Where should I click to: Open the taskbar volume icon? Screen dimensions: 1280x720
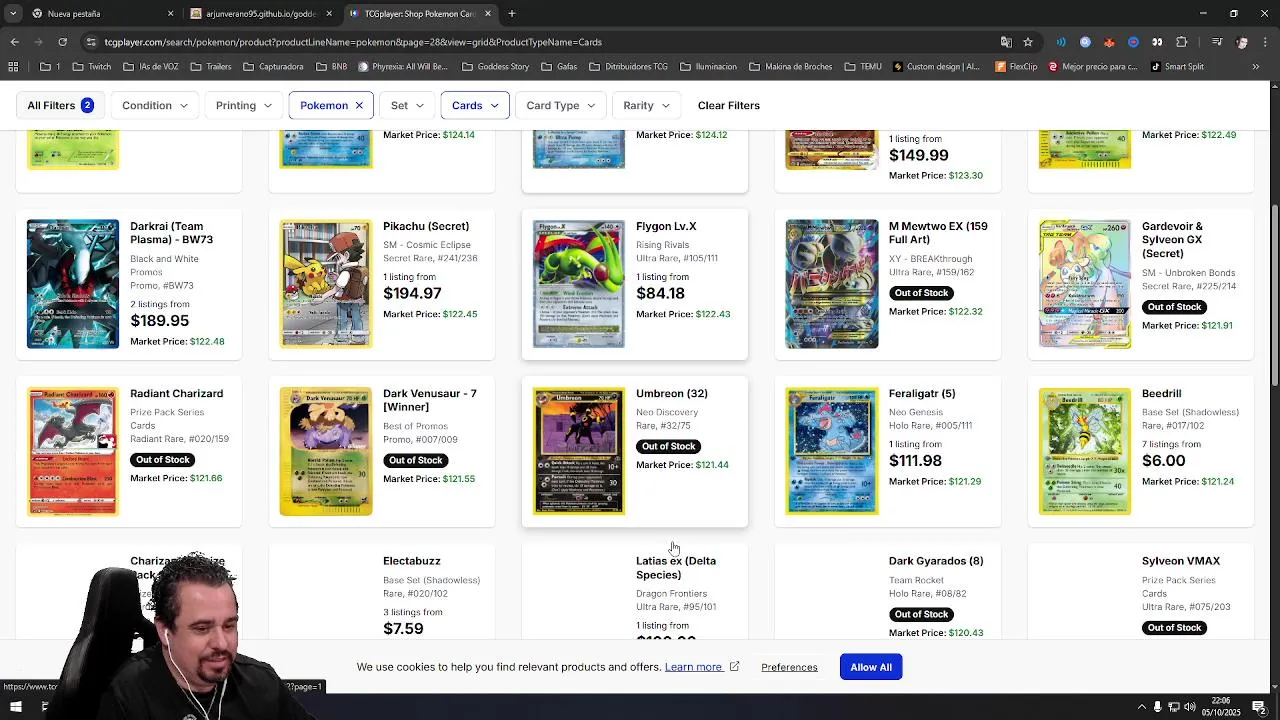coord(1190,707)
